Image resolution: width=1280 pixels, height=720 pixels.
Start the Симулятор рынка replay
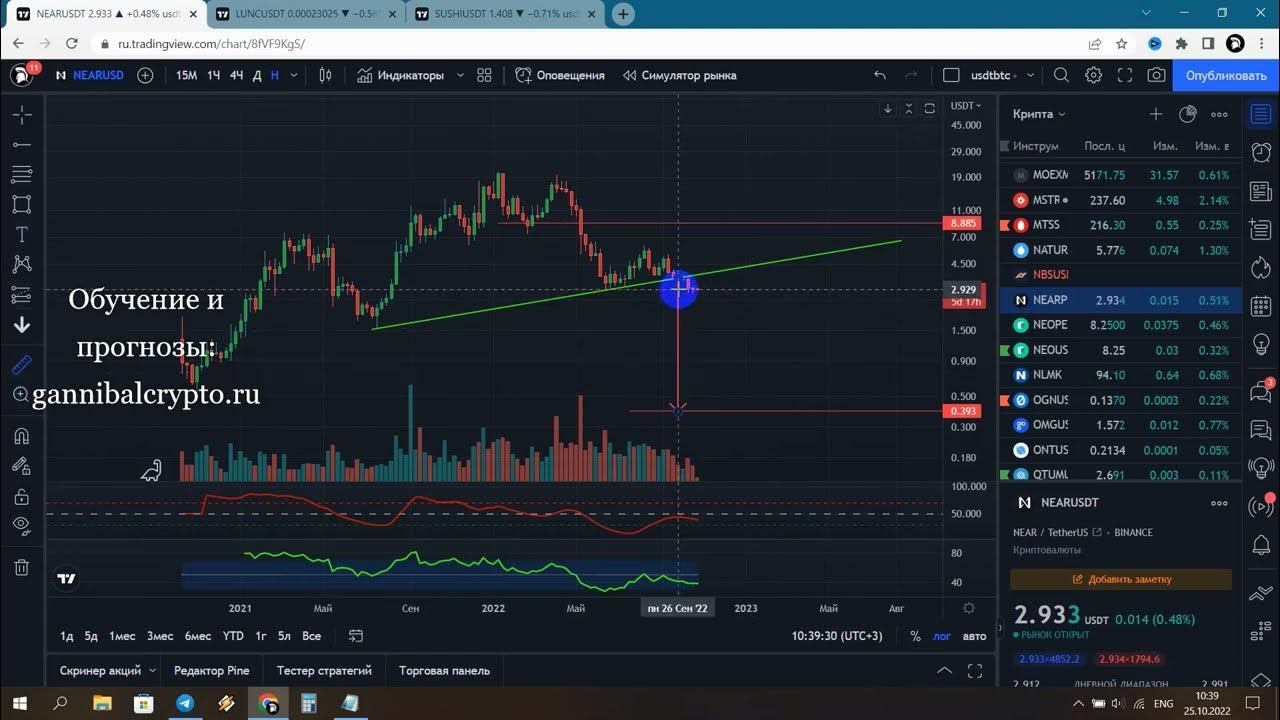pos(679,75)
